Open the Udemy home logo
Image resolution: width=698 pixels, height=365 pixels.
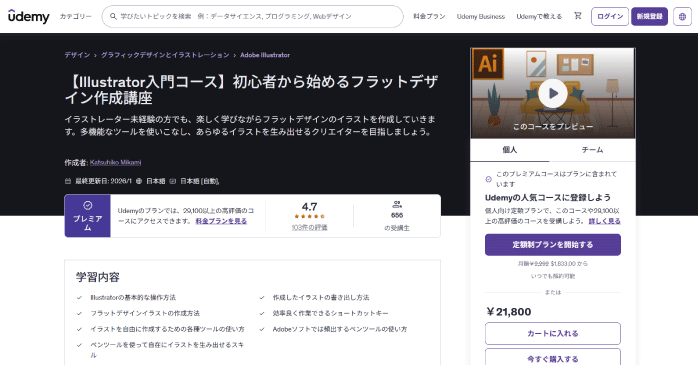coord(28,16)
